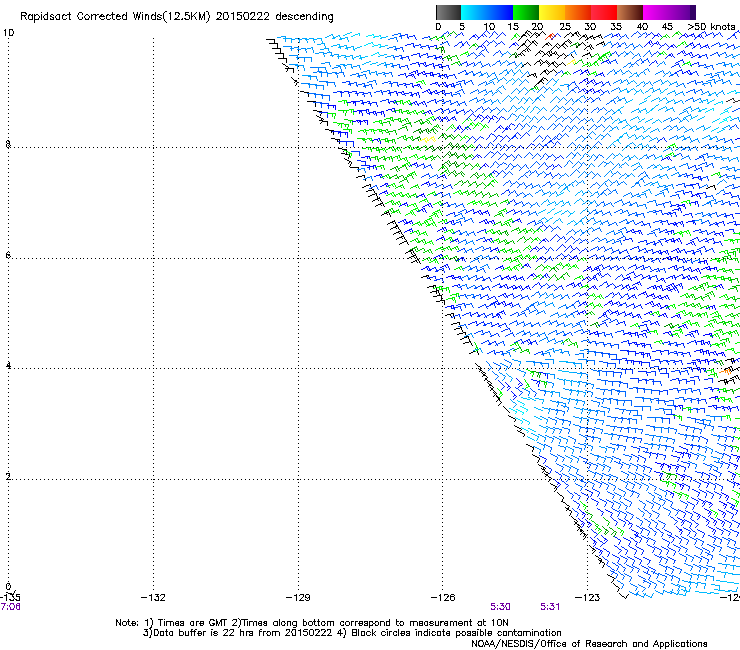Click the purple 5:31 time label

coord(550,607)
